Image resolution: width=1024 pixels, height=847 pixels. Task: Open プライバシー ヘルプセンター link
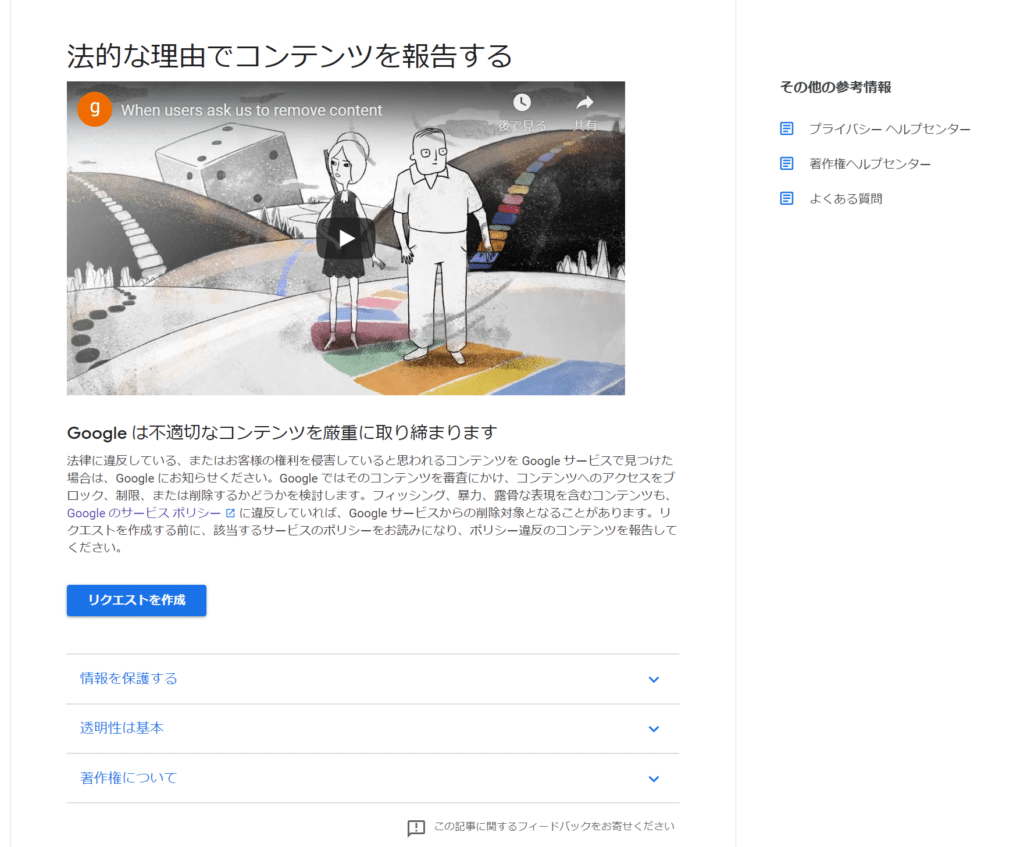coord(889,129)
